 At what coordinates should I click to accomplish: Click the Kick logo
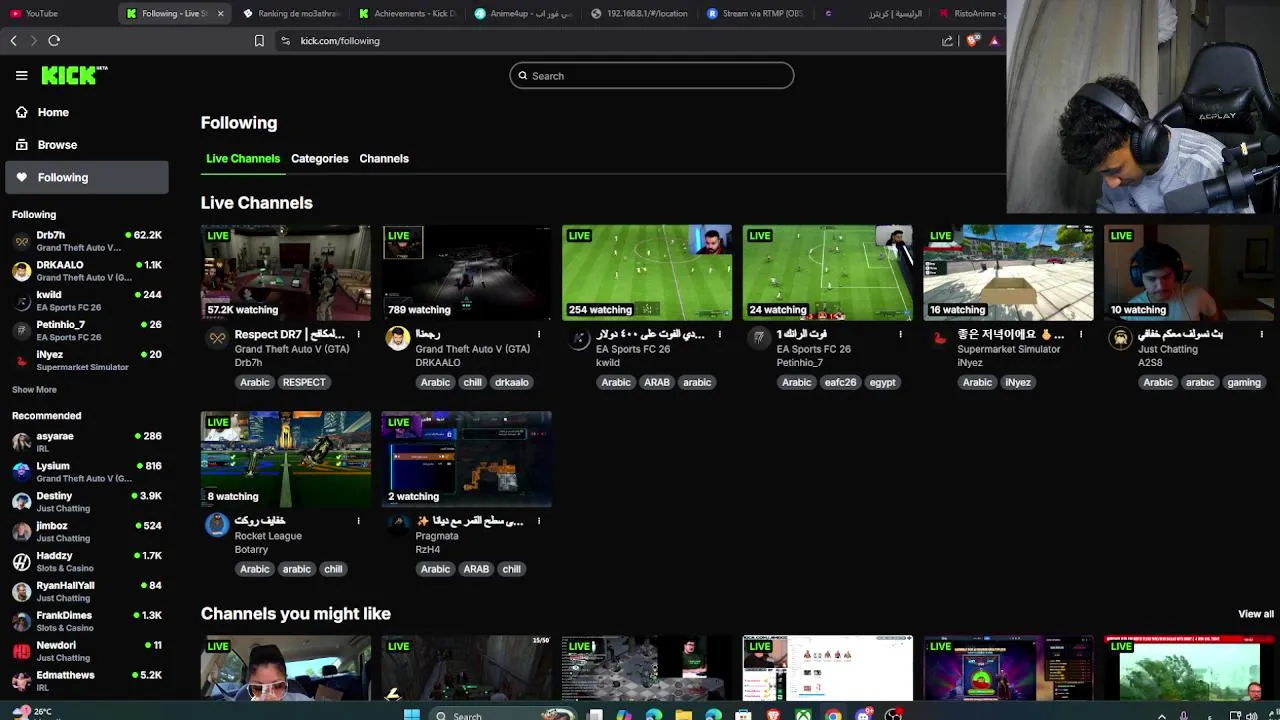coord(74,75)
